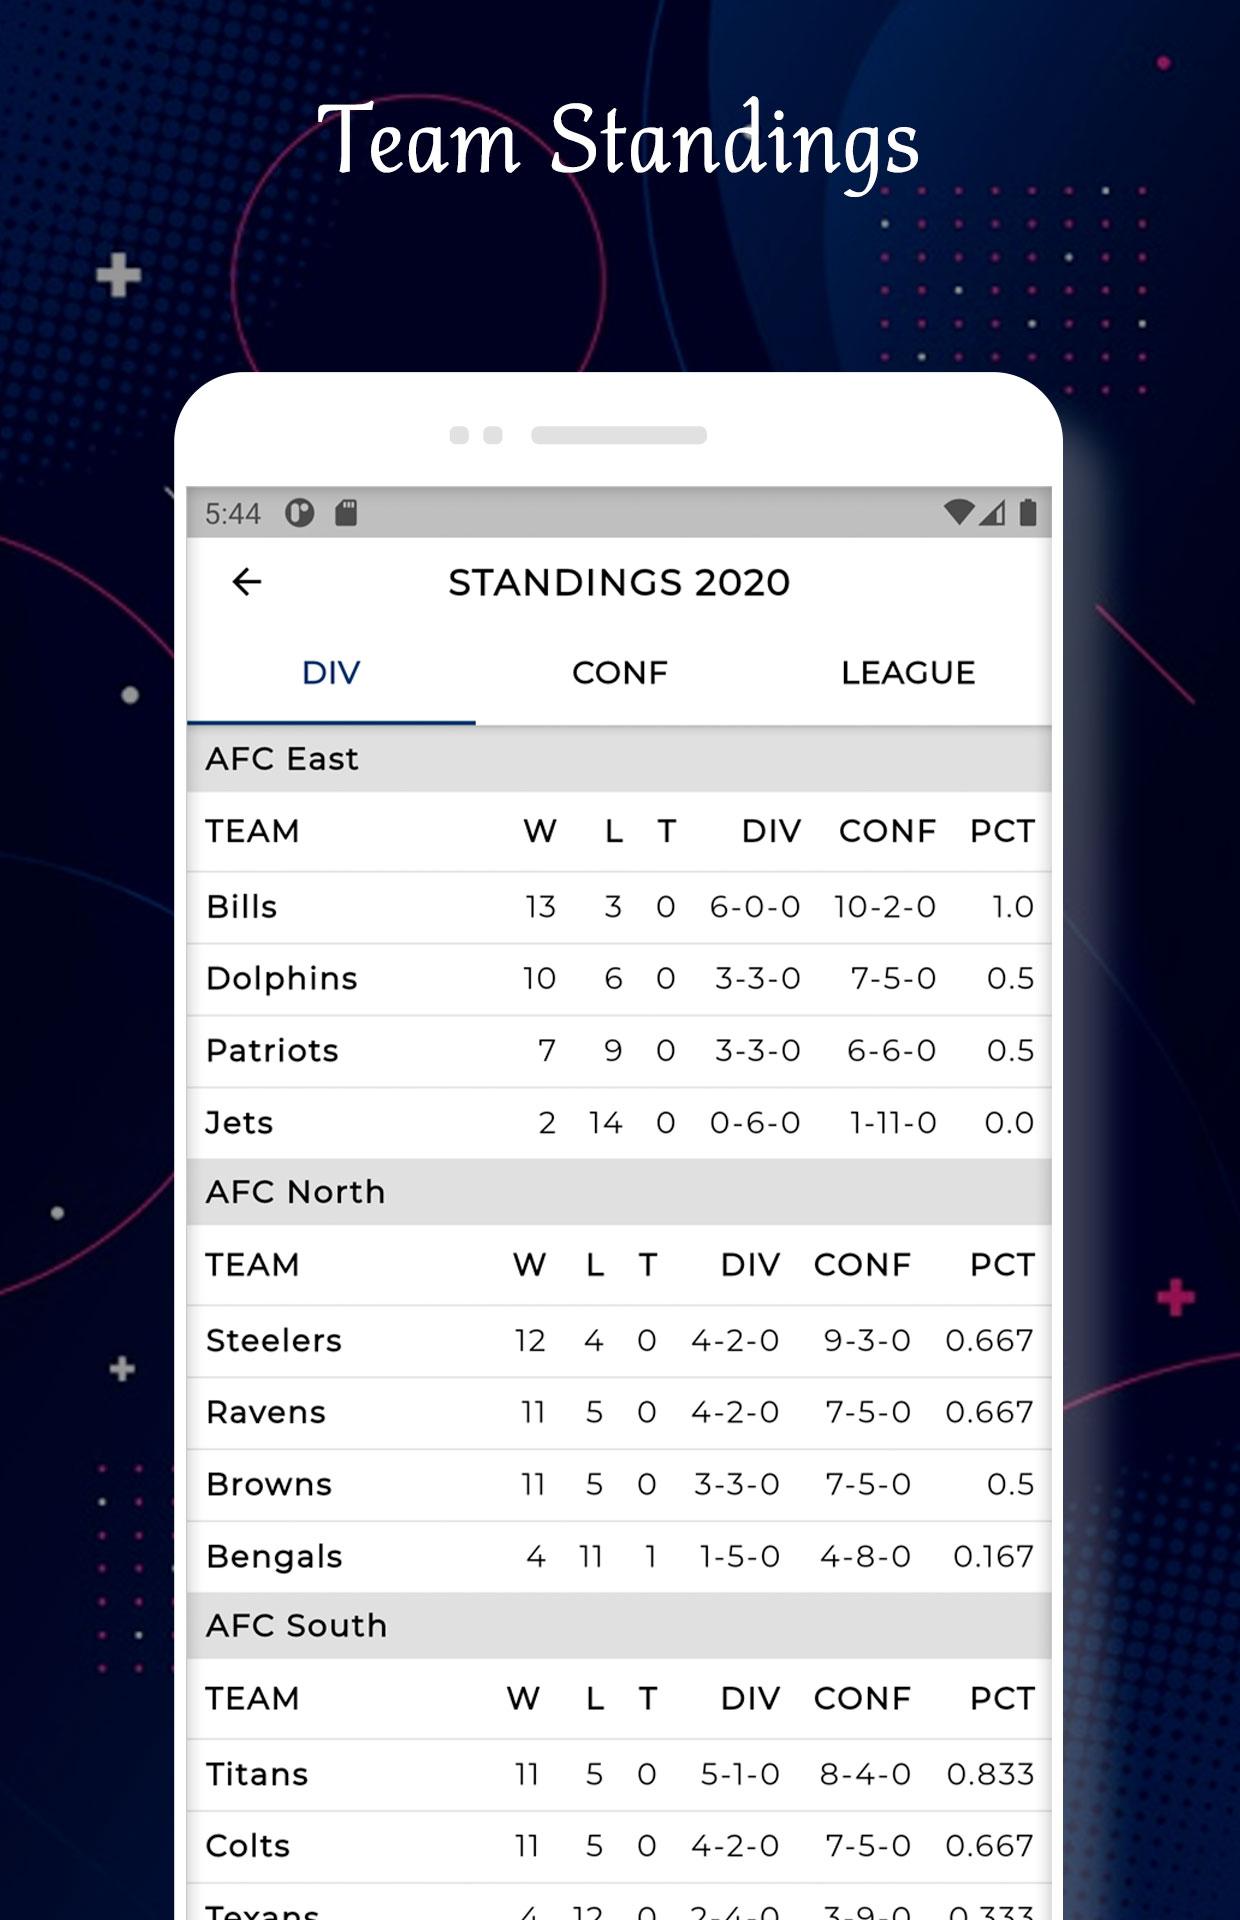
Task: Select the Dolphins row
Action: pyautogui.click(x=619, y=979)
